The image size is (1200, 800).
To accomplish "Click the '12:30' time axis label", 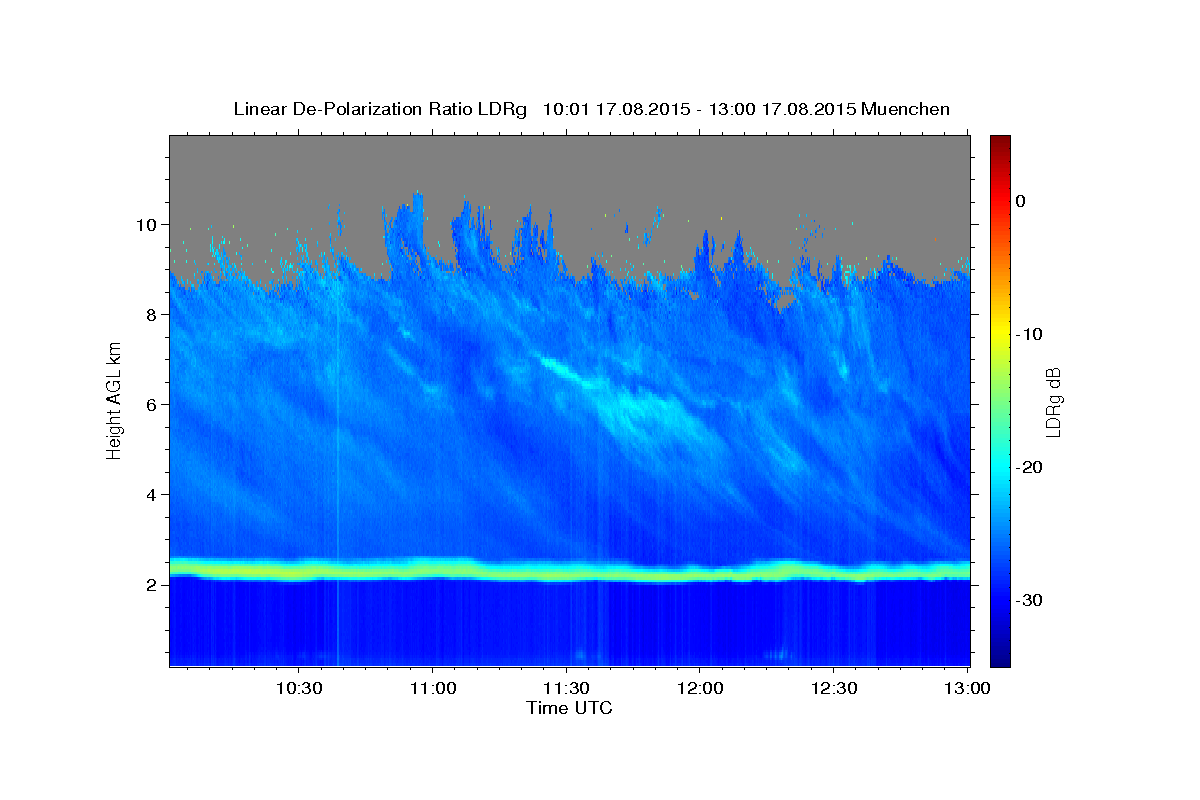I will tap(834, 688).
